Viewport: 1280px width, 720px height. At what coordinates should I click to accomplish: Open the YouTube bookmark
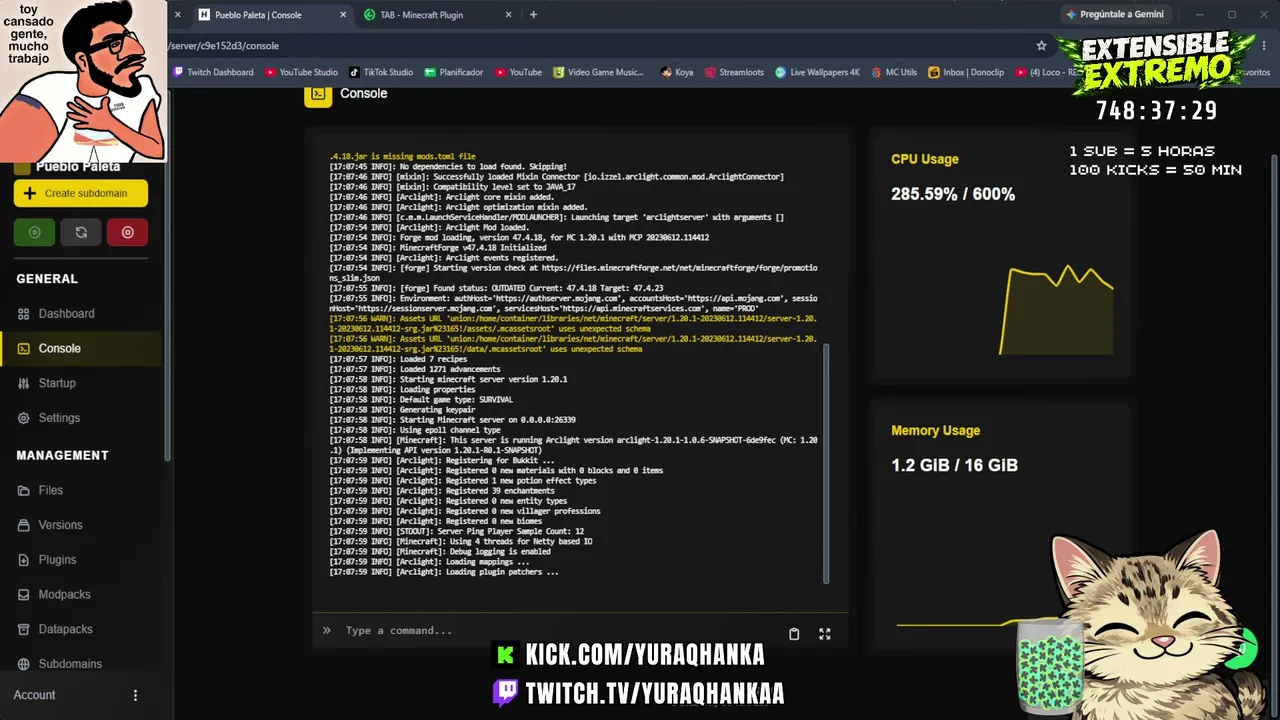(x=518, y=72)
